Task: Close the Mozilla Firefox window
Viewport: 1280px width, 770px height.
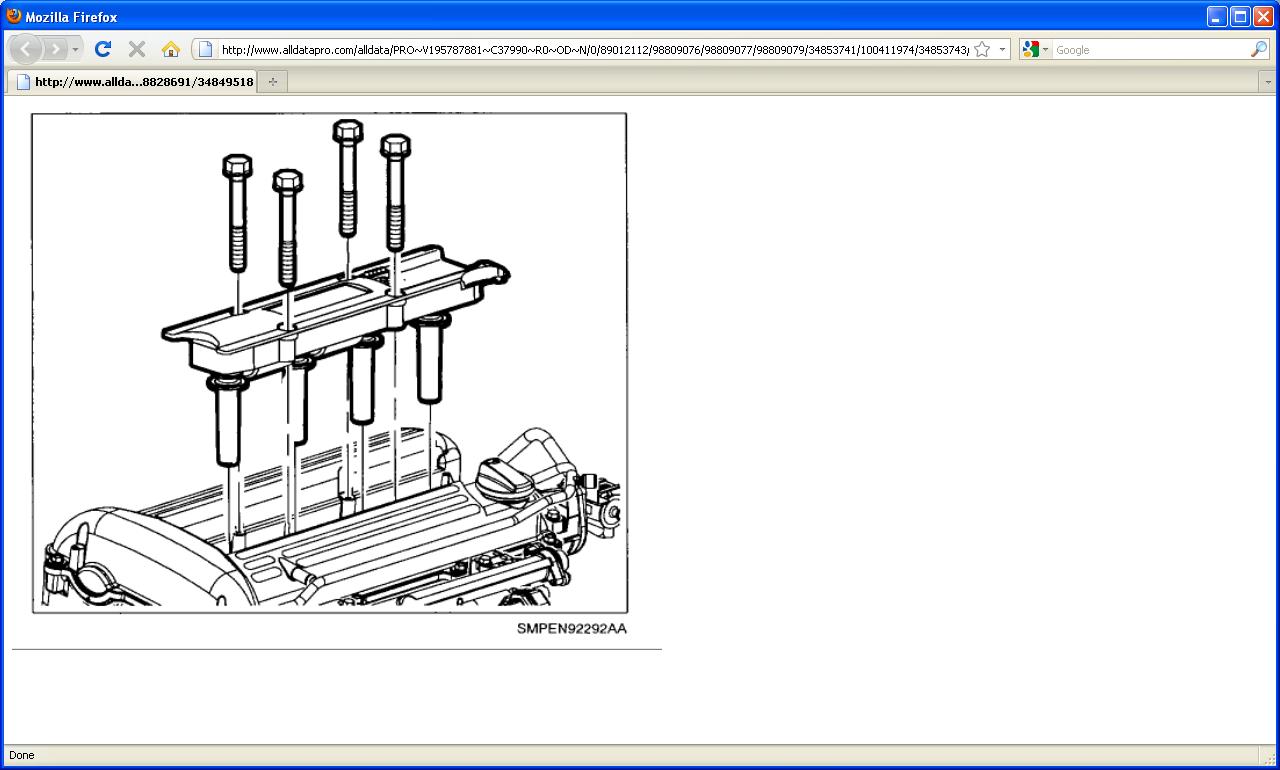Action: 1264,16
